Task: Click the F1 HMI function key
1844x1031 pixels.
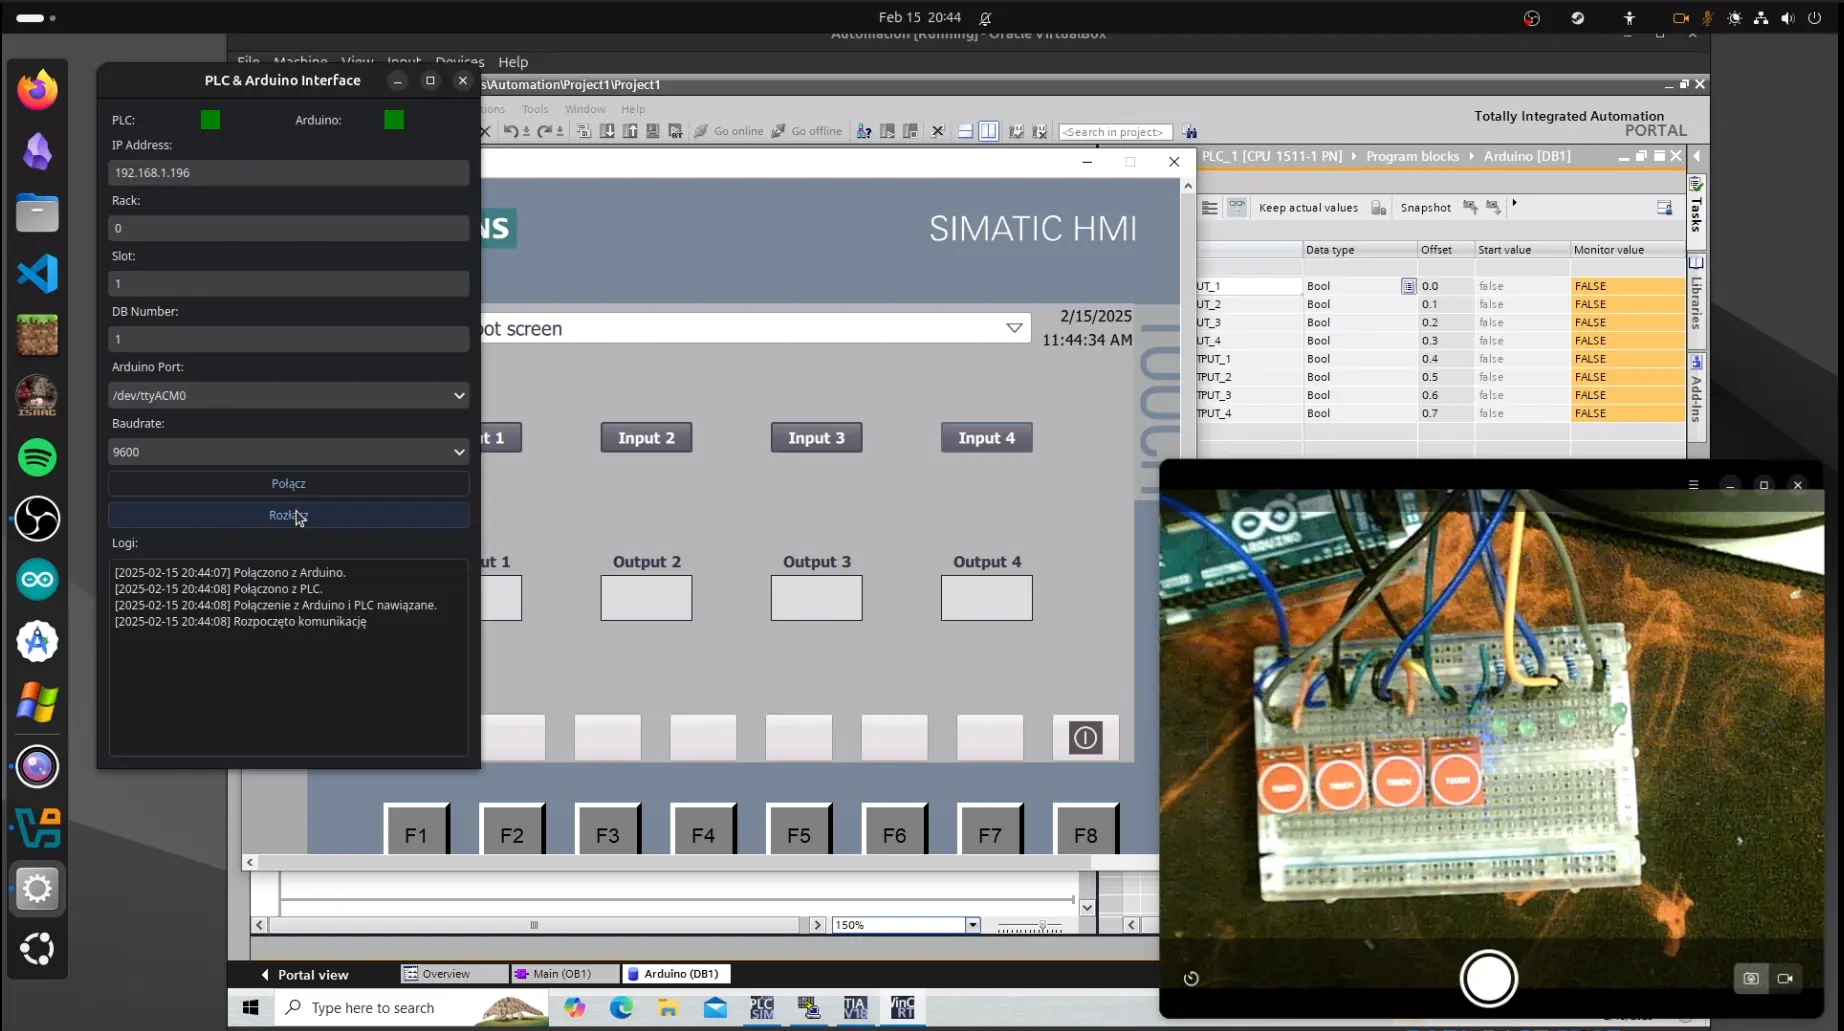Action: (x=416, y=831)
